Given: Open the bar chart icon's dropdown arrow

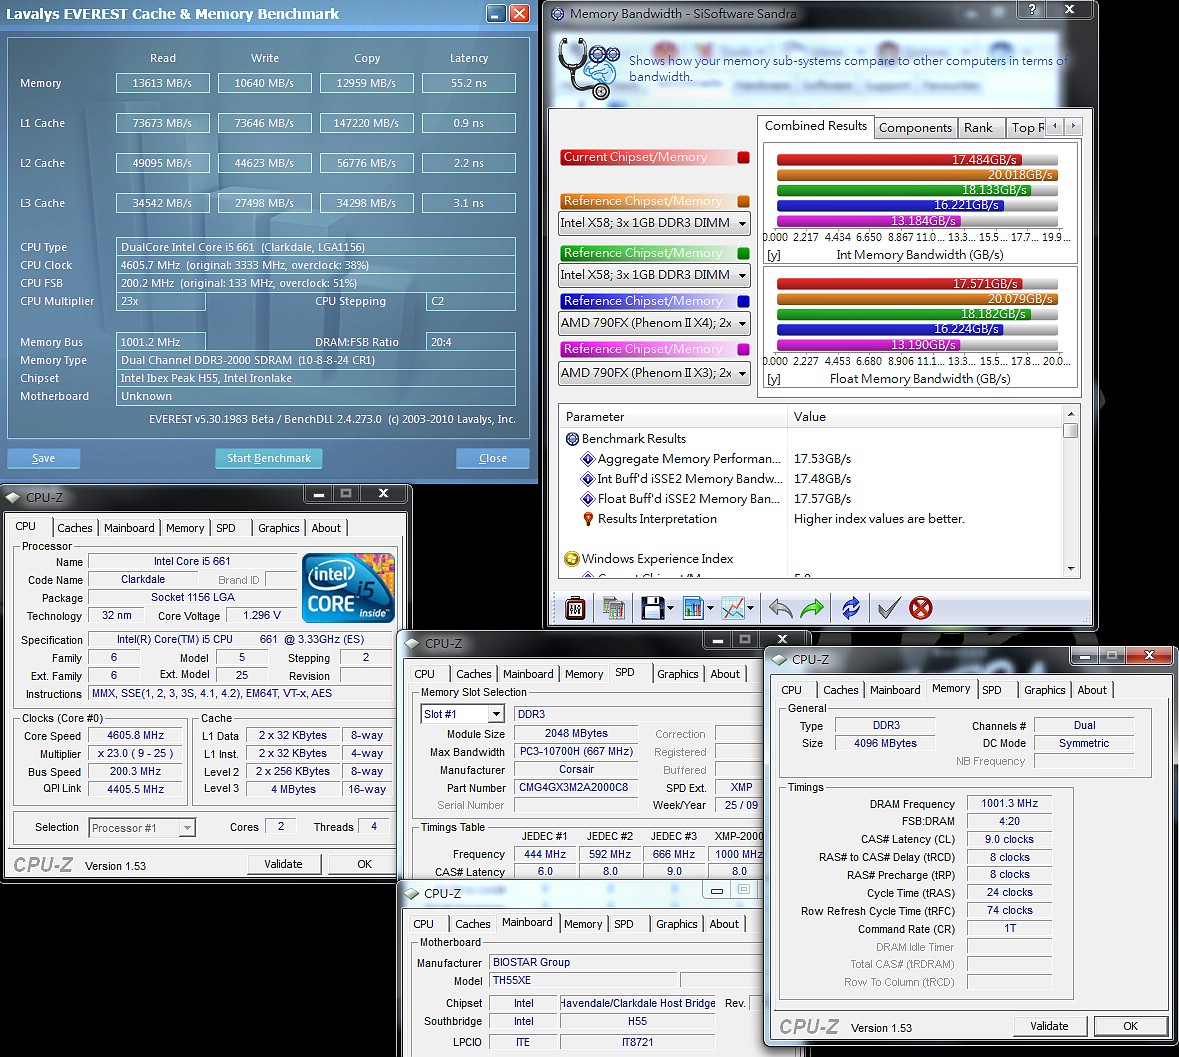Looking at the screenshot, I should click(710, 608).
